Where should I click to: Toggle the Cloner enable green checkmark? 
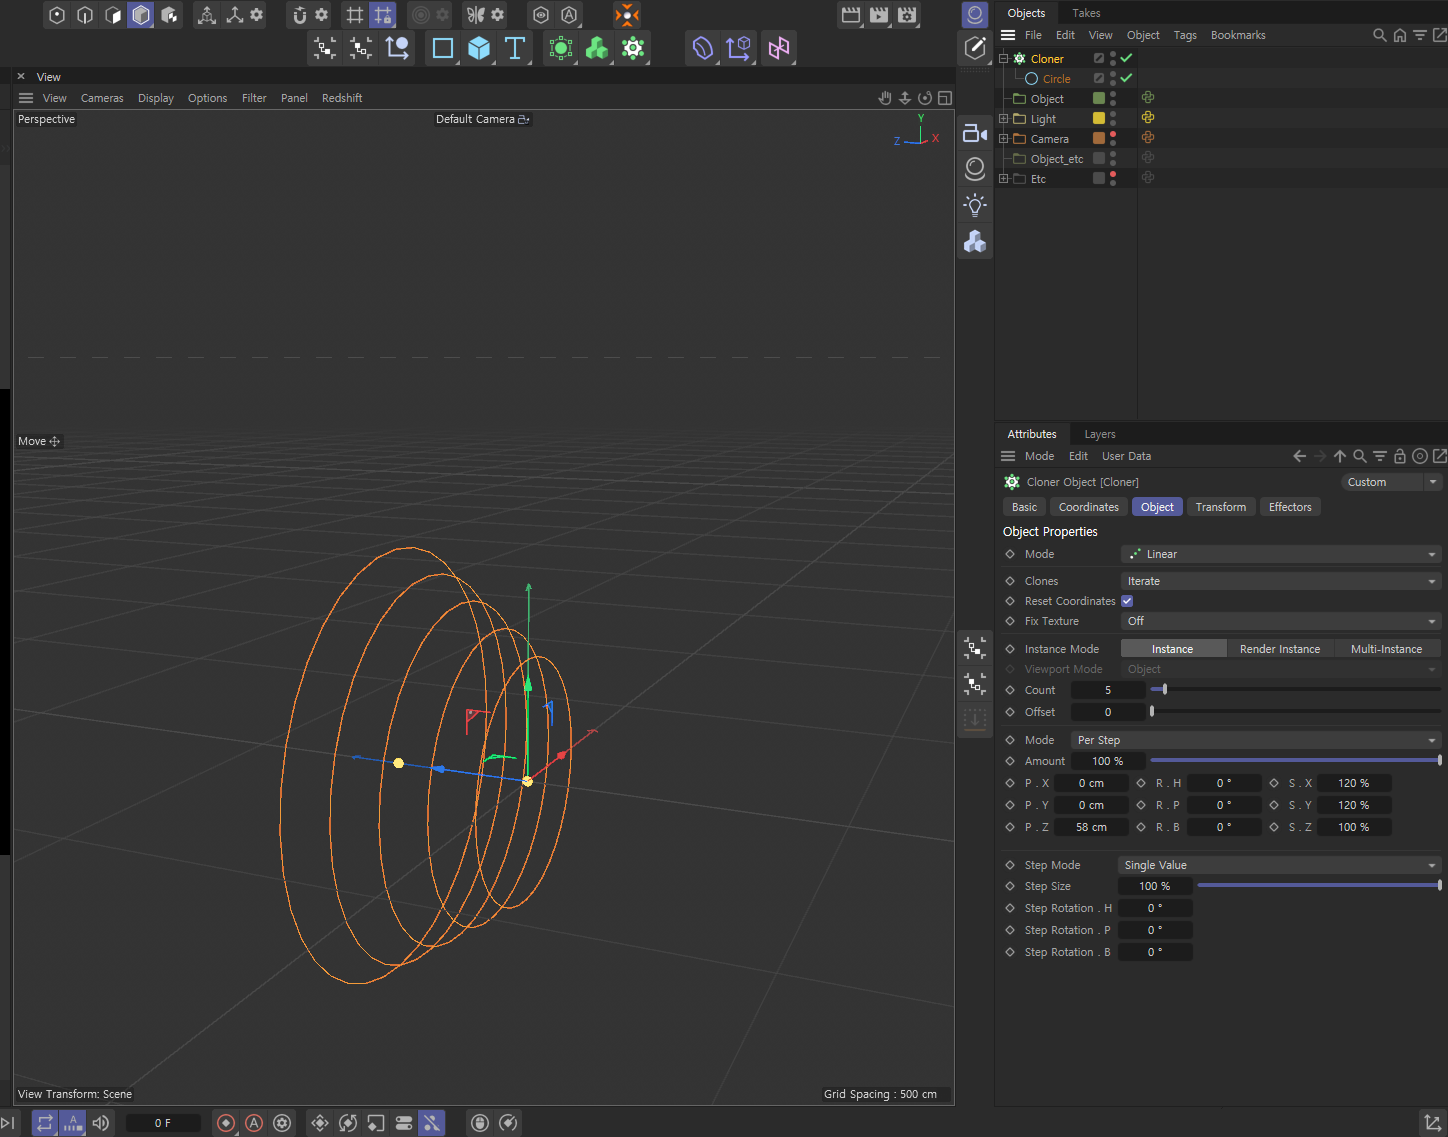coord(1127,58)
